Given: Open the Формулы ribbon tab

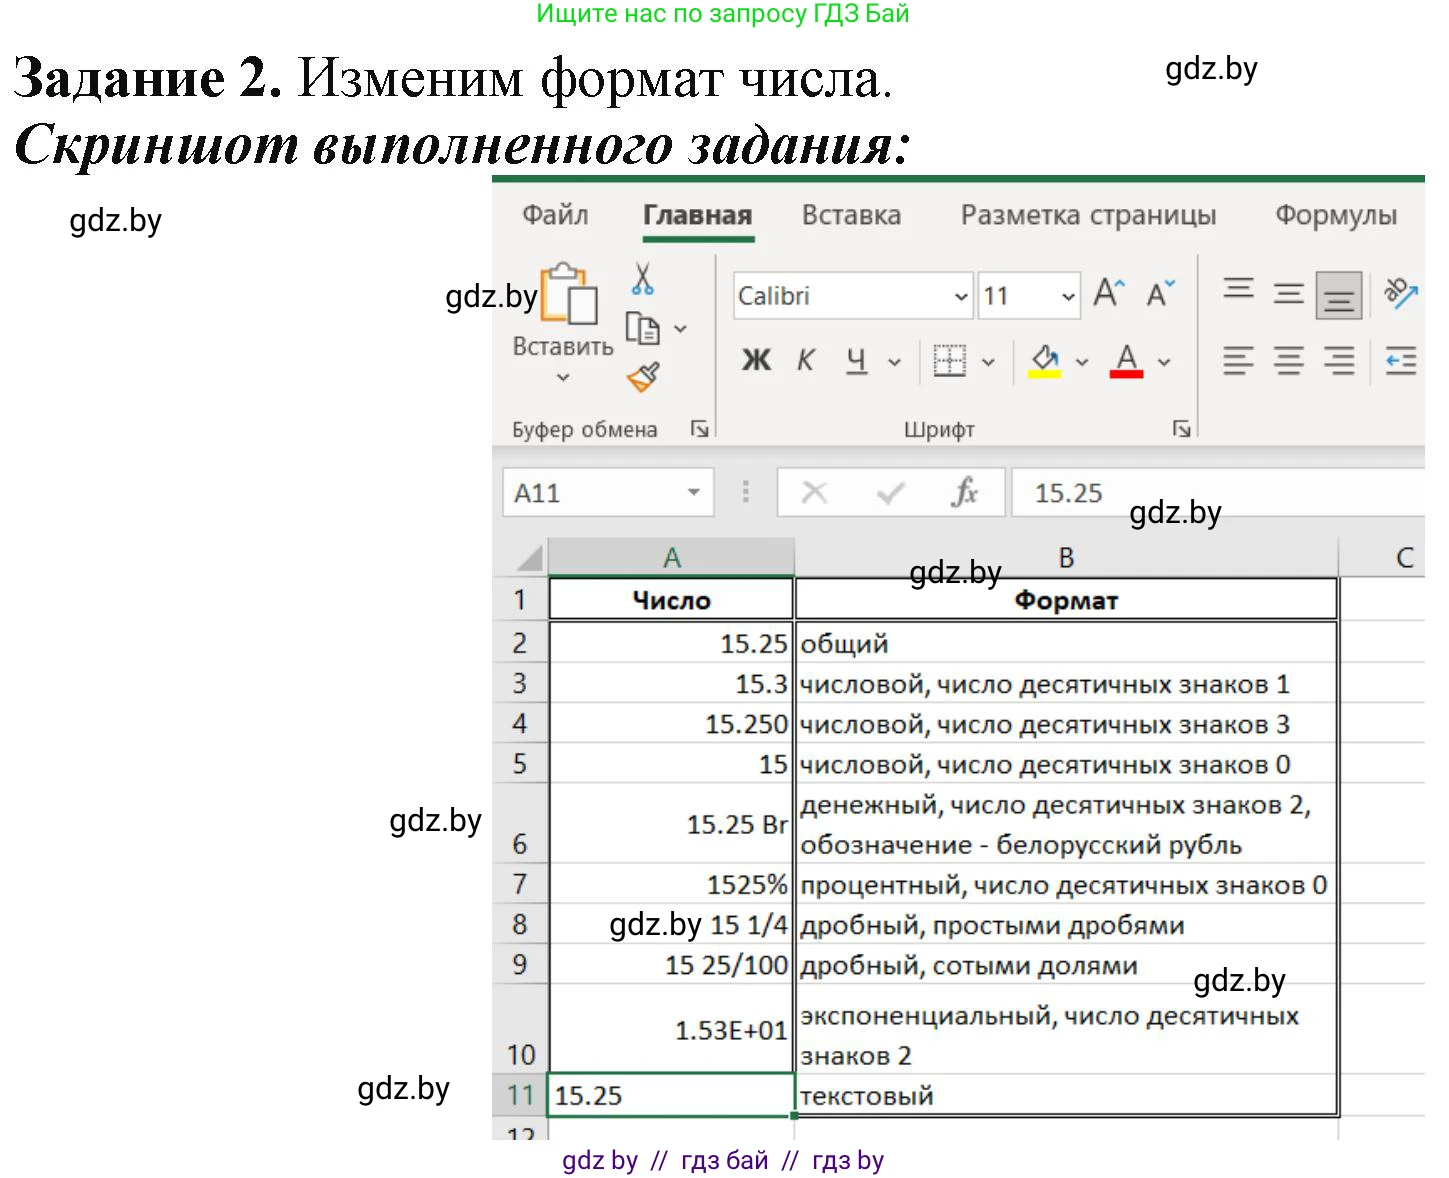Looking at the screenshot, I should click(x=1337, y=214).
